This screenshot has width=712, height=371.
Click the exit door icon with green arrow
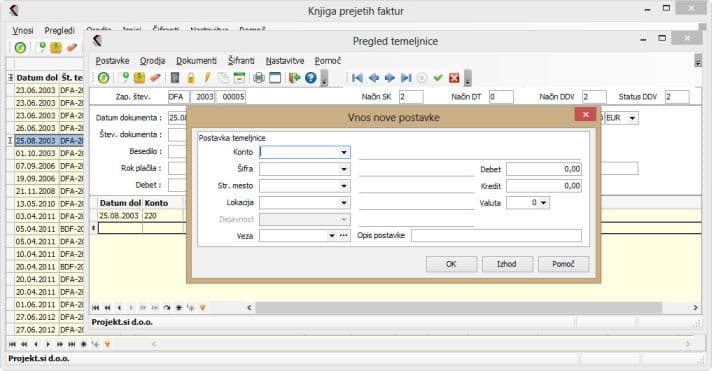(x=294, y=78)
